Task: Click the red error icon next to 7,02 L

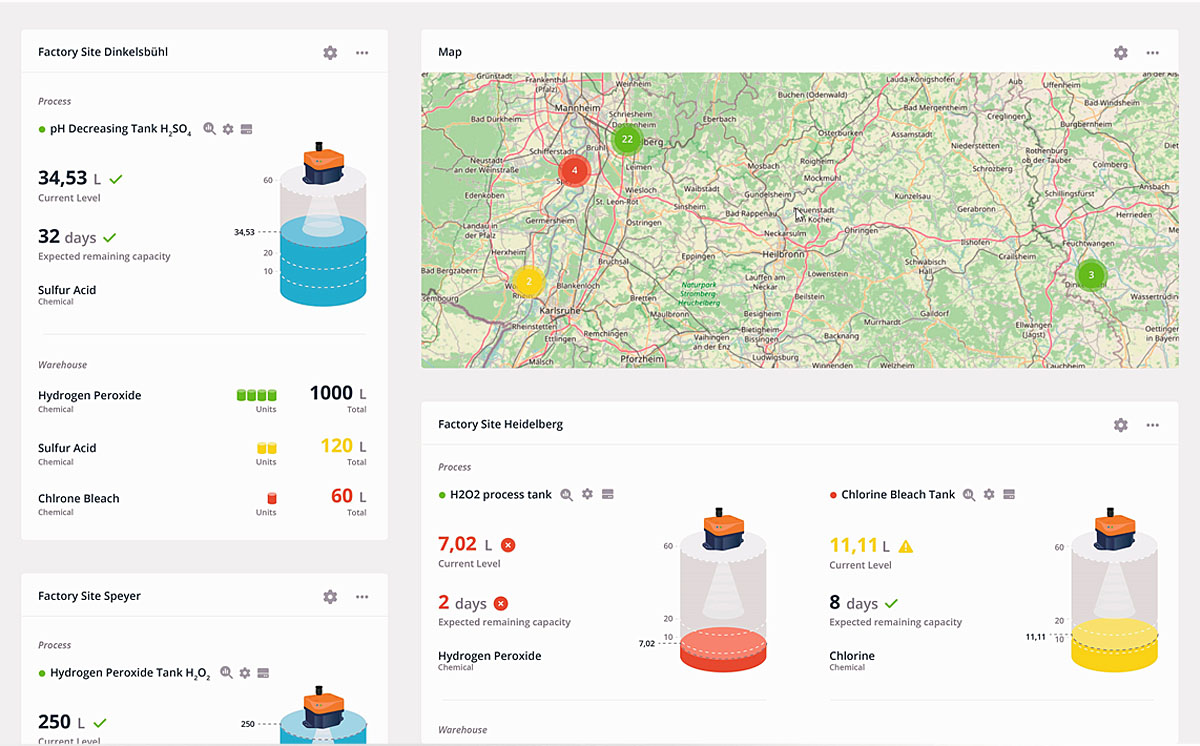Action: (508, 545)
